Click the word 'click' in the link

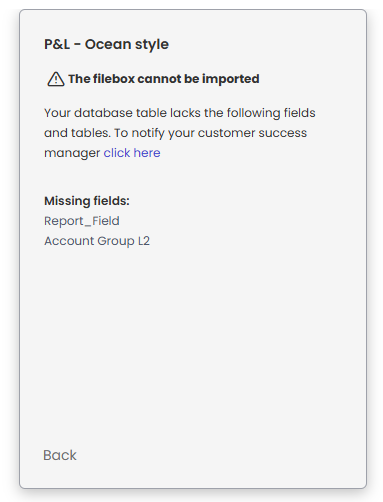tap(117, 153)
